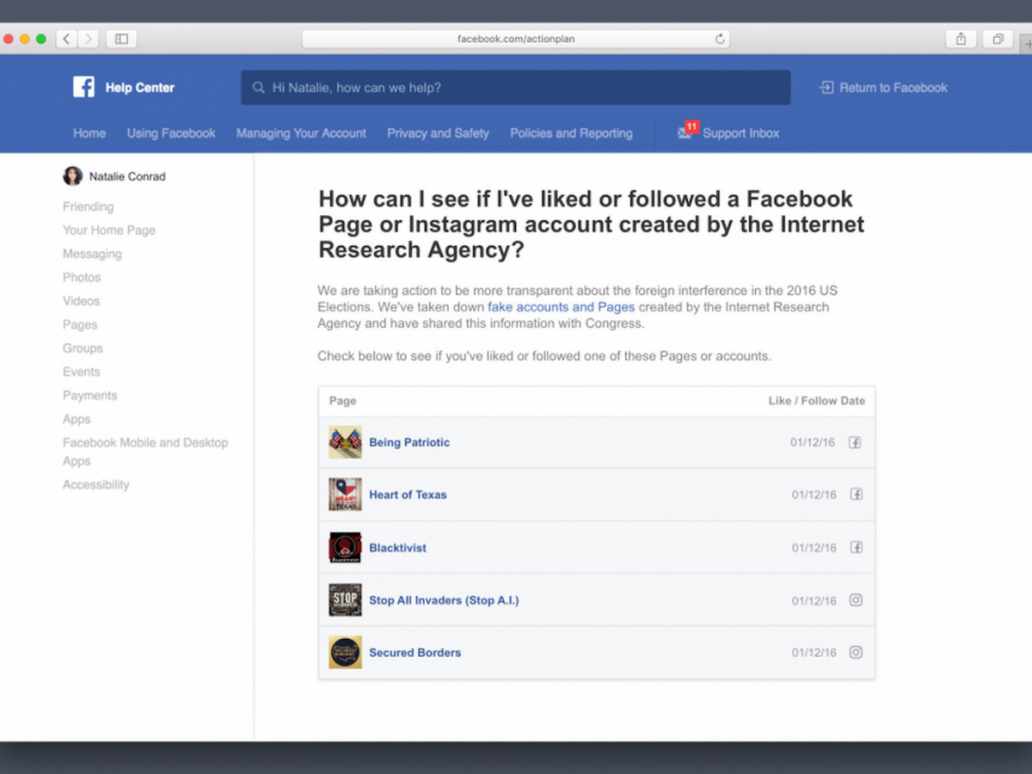Select Friending in the sidebar
Screen dimensions: 1032x774
coord(88,207)
